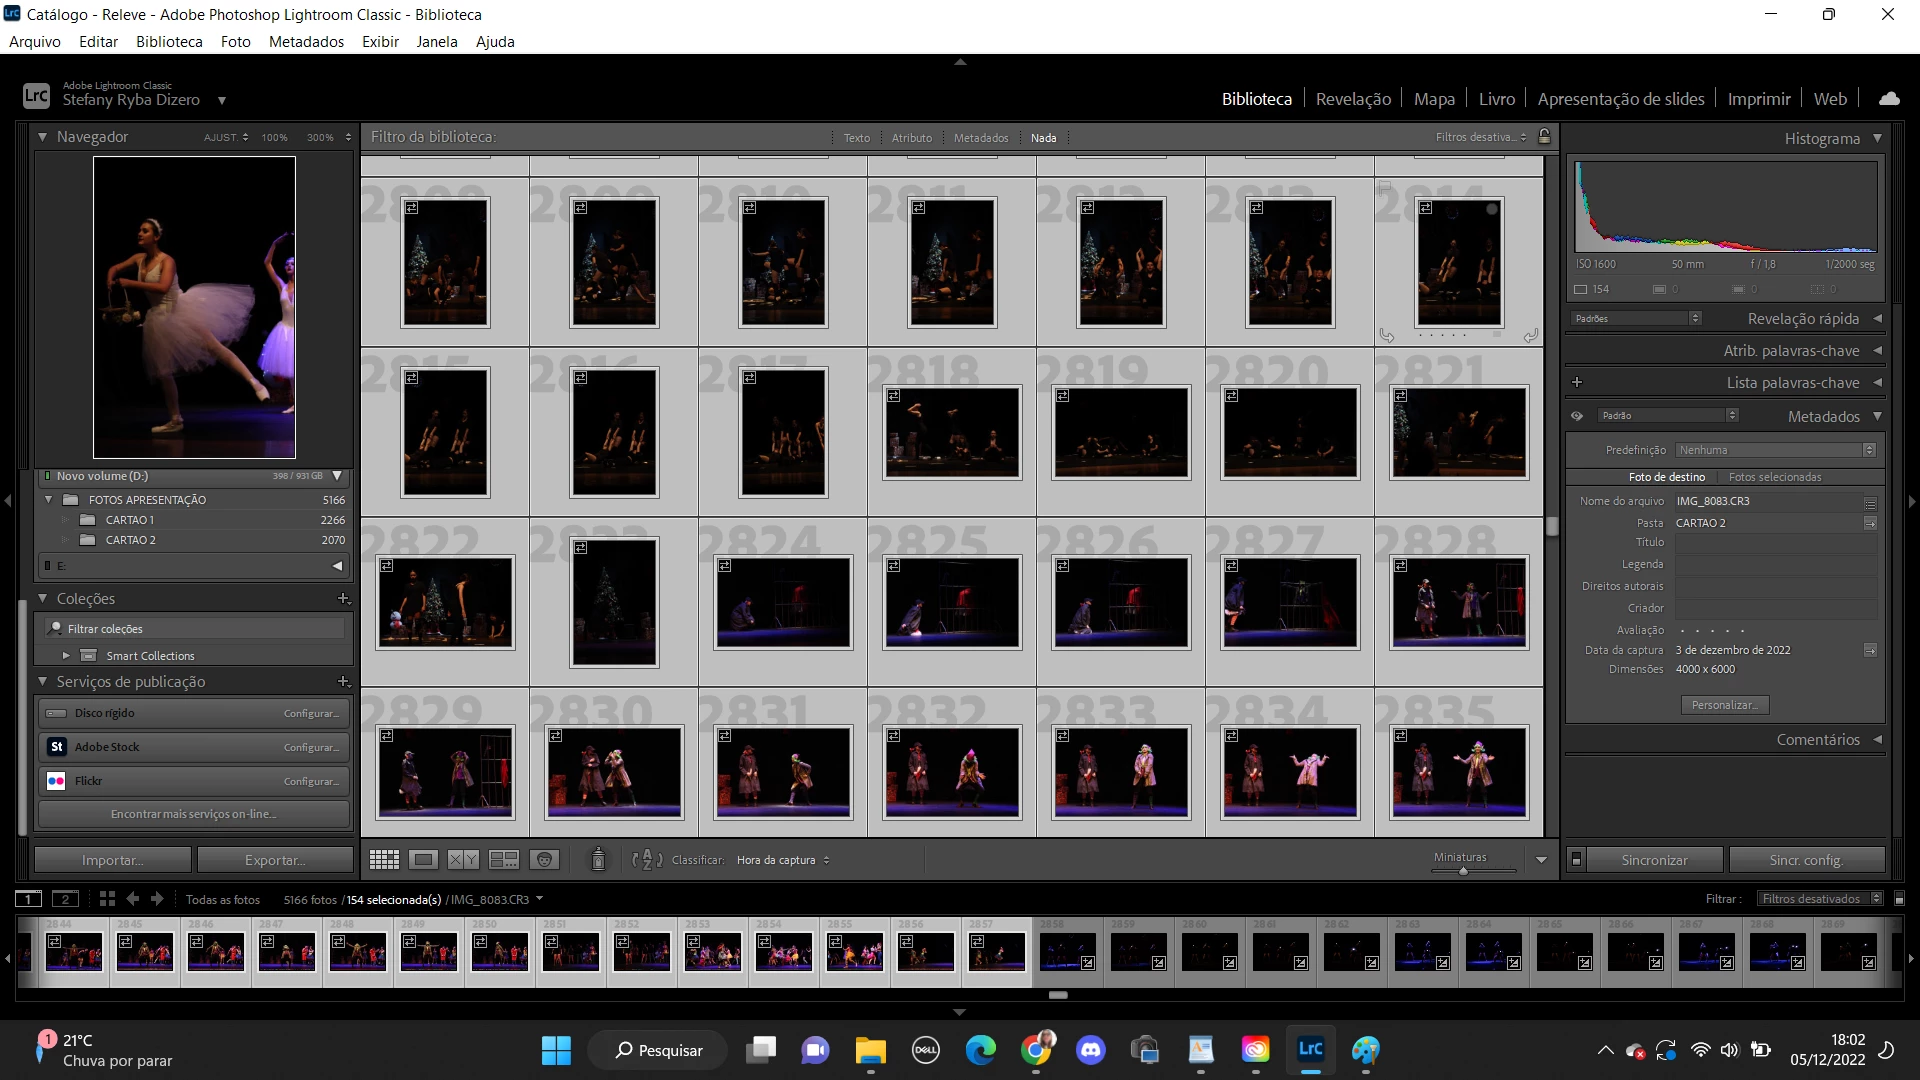Collapse the Navegador panel triangle
Screen dimensions: 1920x1080
43,137
